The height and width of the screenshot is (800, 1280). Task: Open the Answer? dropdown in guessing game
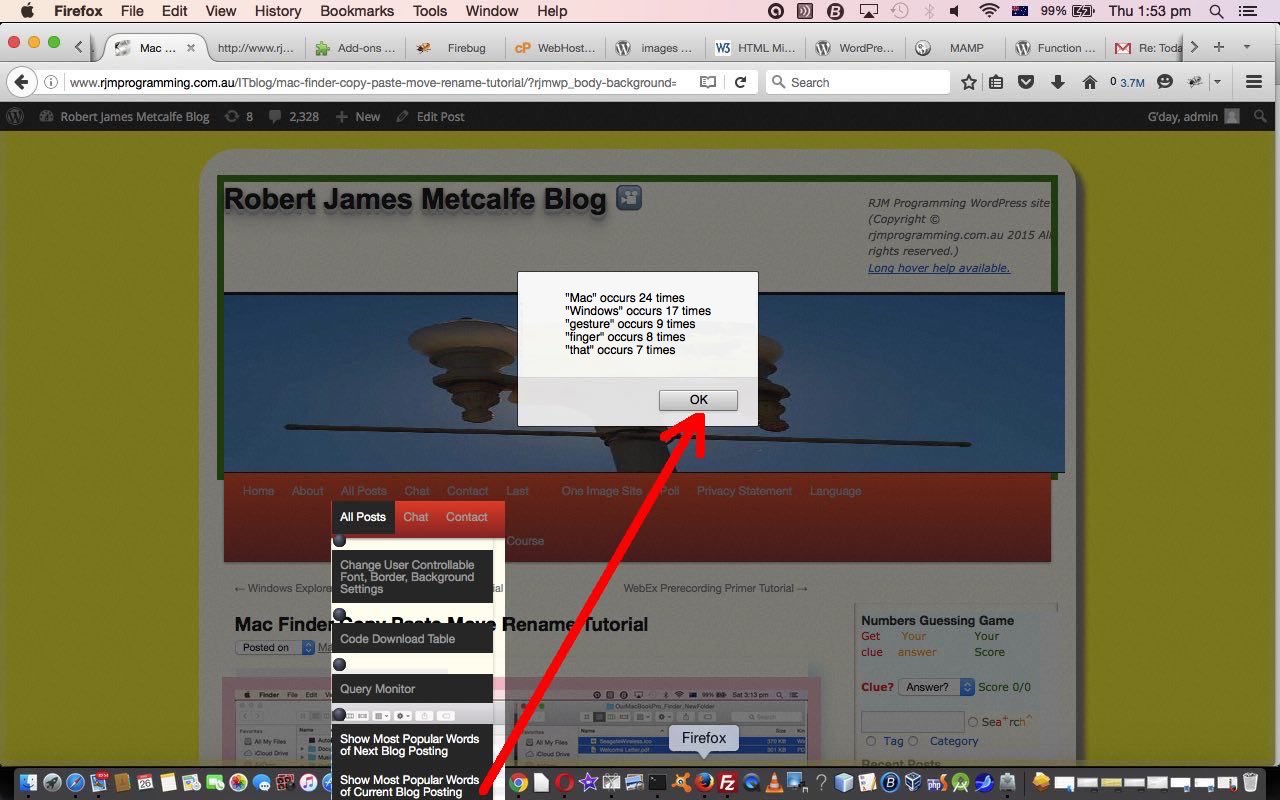coord(936,687)
